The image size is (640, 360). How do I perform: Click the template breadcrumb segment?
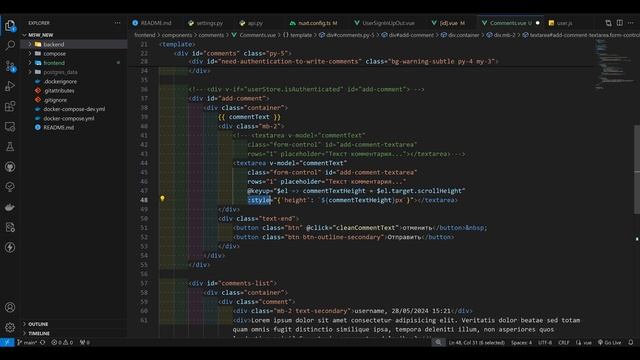click(x=301, y=35)
